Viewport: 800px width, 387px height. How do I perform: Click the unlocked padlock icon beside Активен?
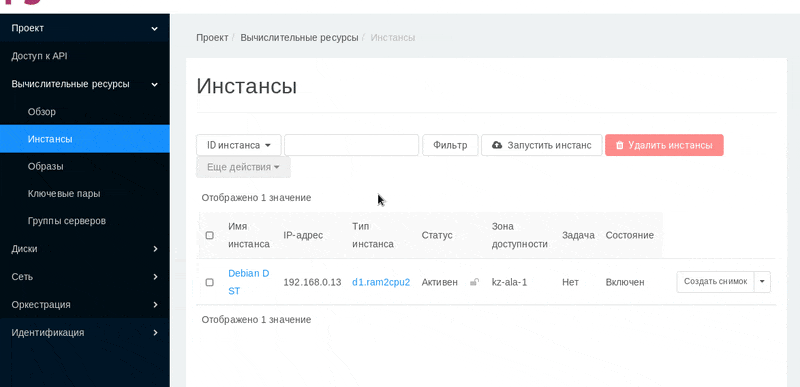(x=474, y=282)
